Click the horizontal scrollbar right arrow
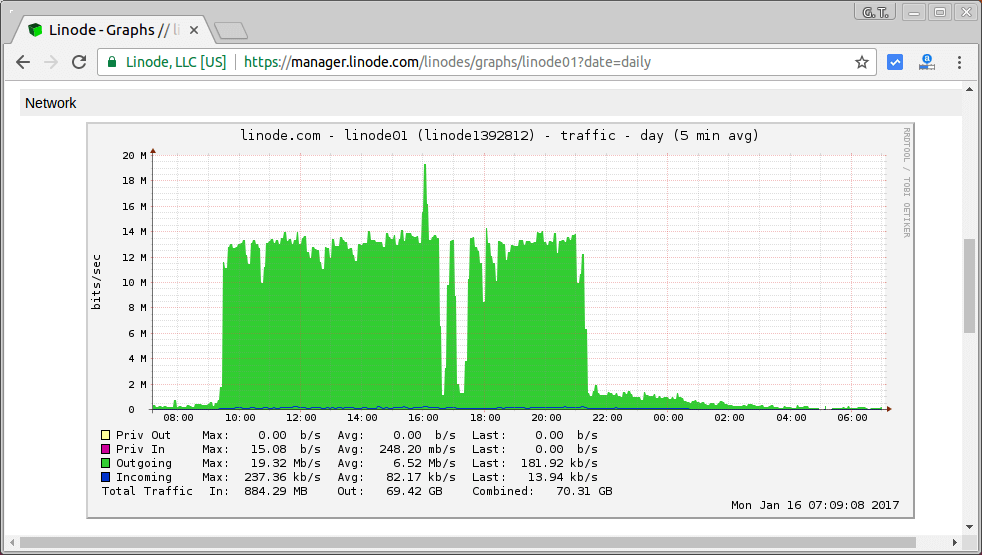 point(955,543)
